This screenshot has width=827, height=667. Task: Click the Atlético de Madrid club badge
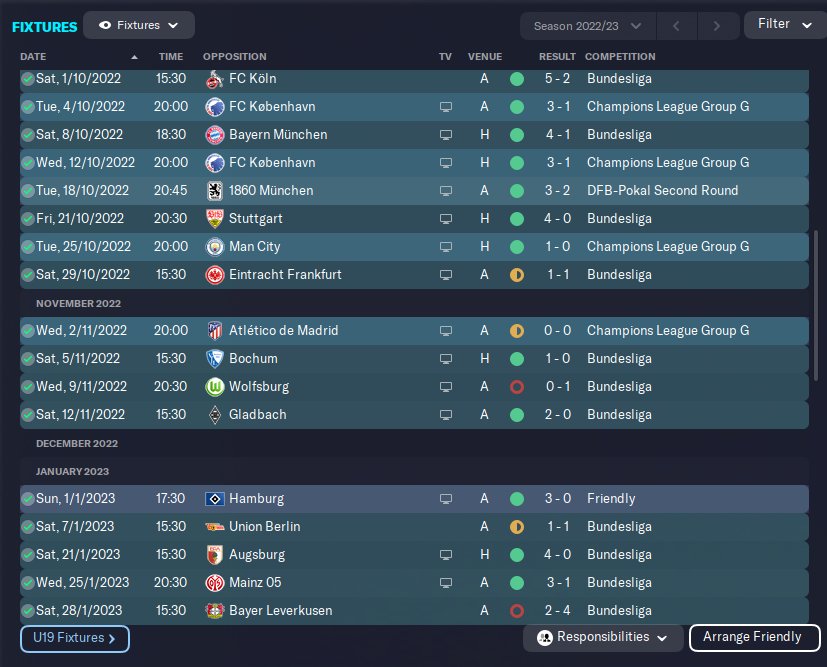point(213,330)
